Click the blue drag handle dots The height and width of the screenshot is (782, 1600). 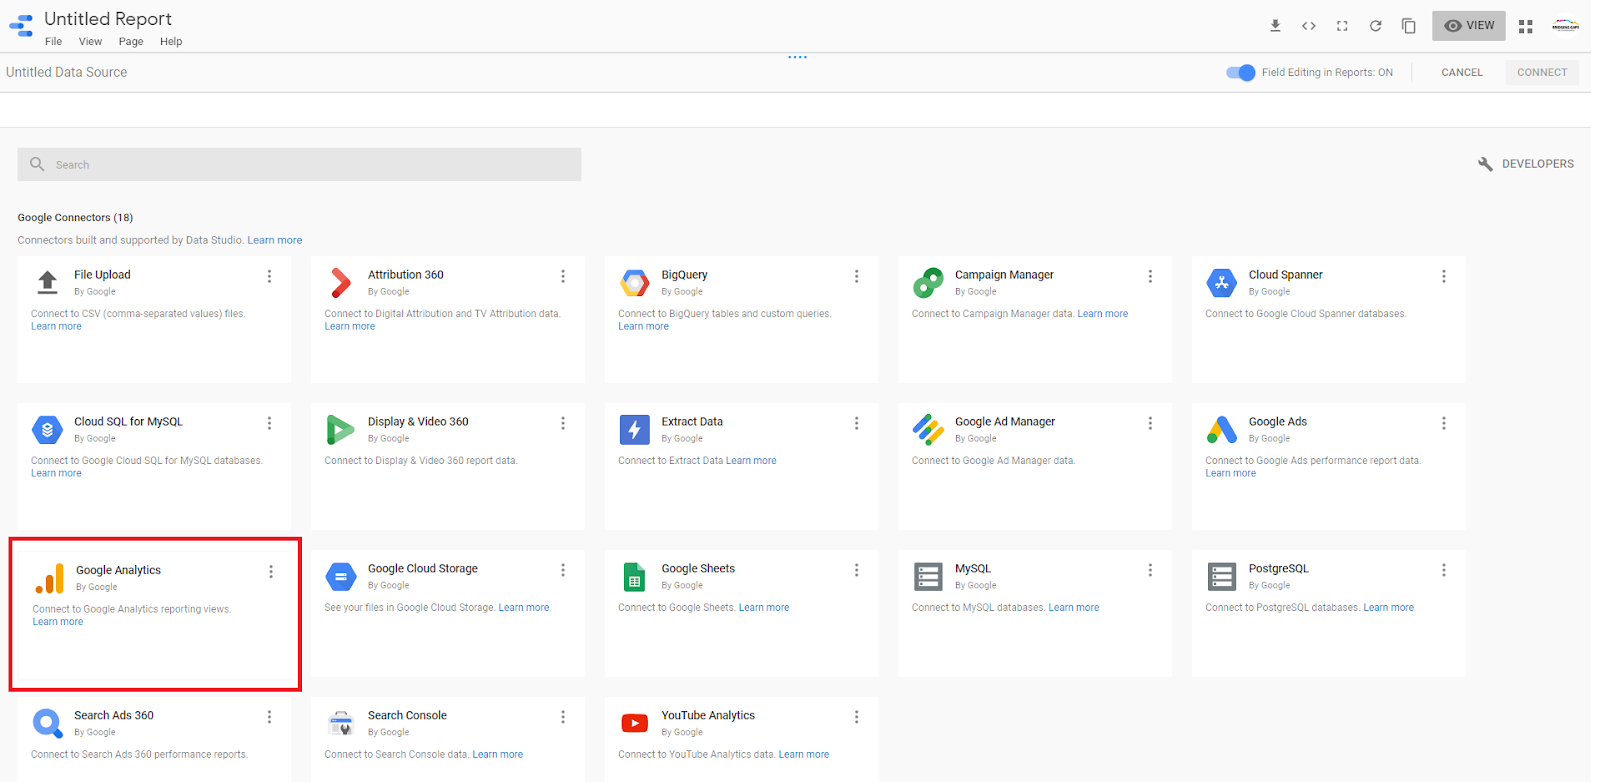pos(797,57)
